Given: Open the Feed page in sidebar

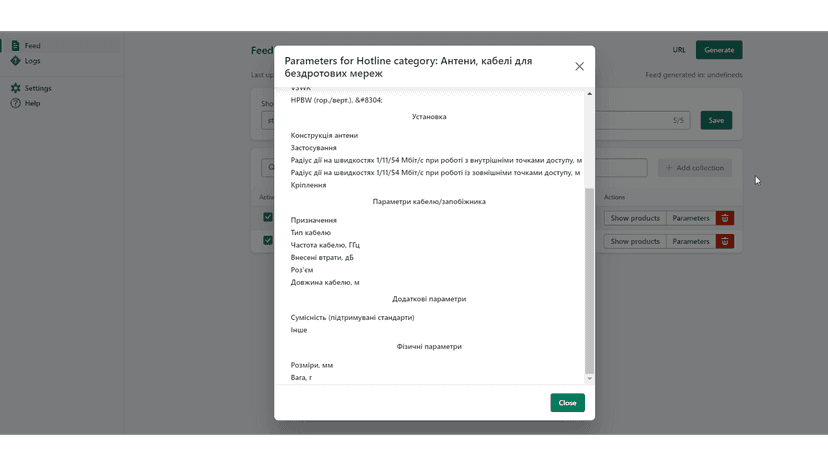Looking at the screenshot, I should (32, 45).
